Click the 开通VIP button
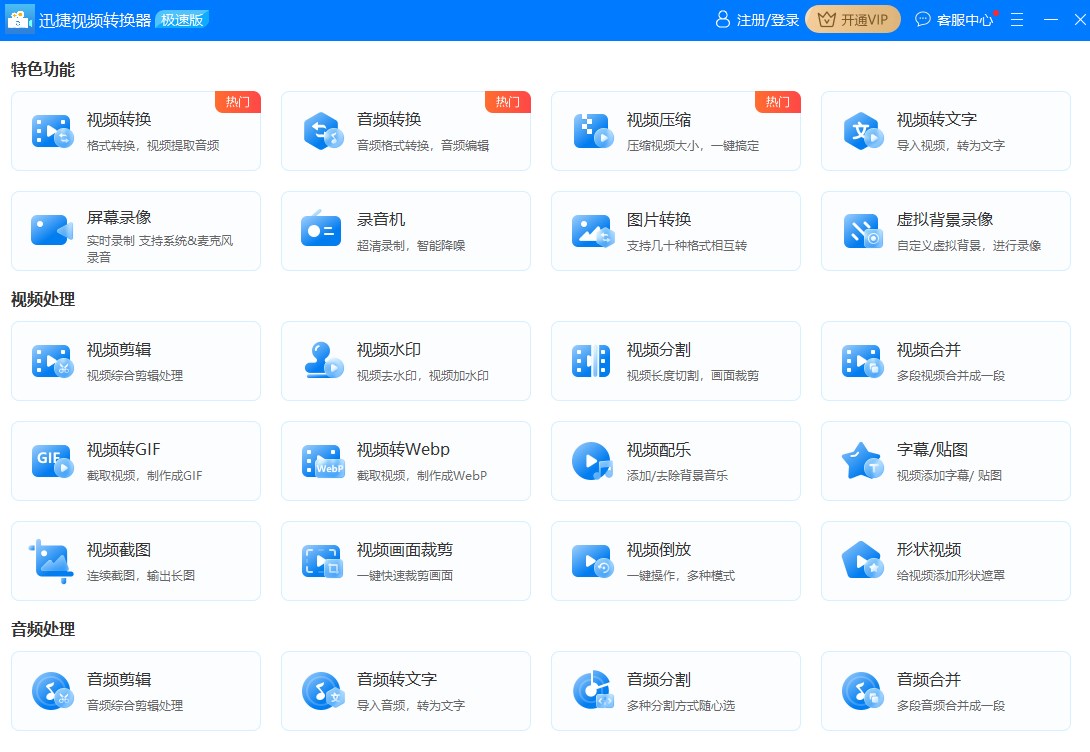Viewport: 1090px width, 752px height. click(853, 19)
